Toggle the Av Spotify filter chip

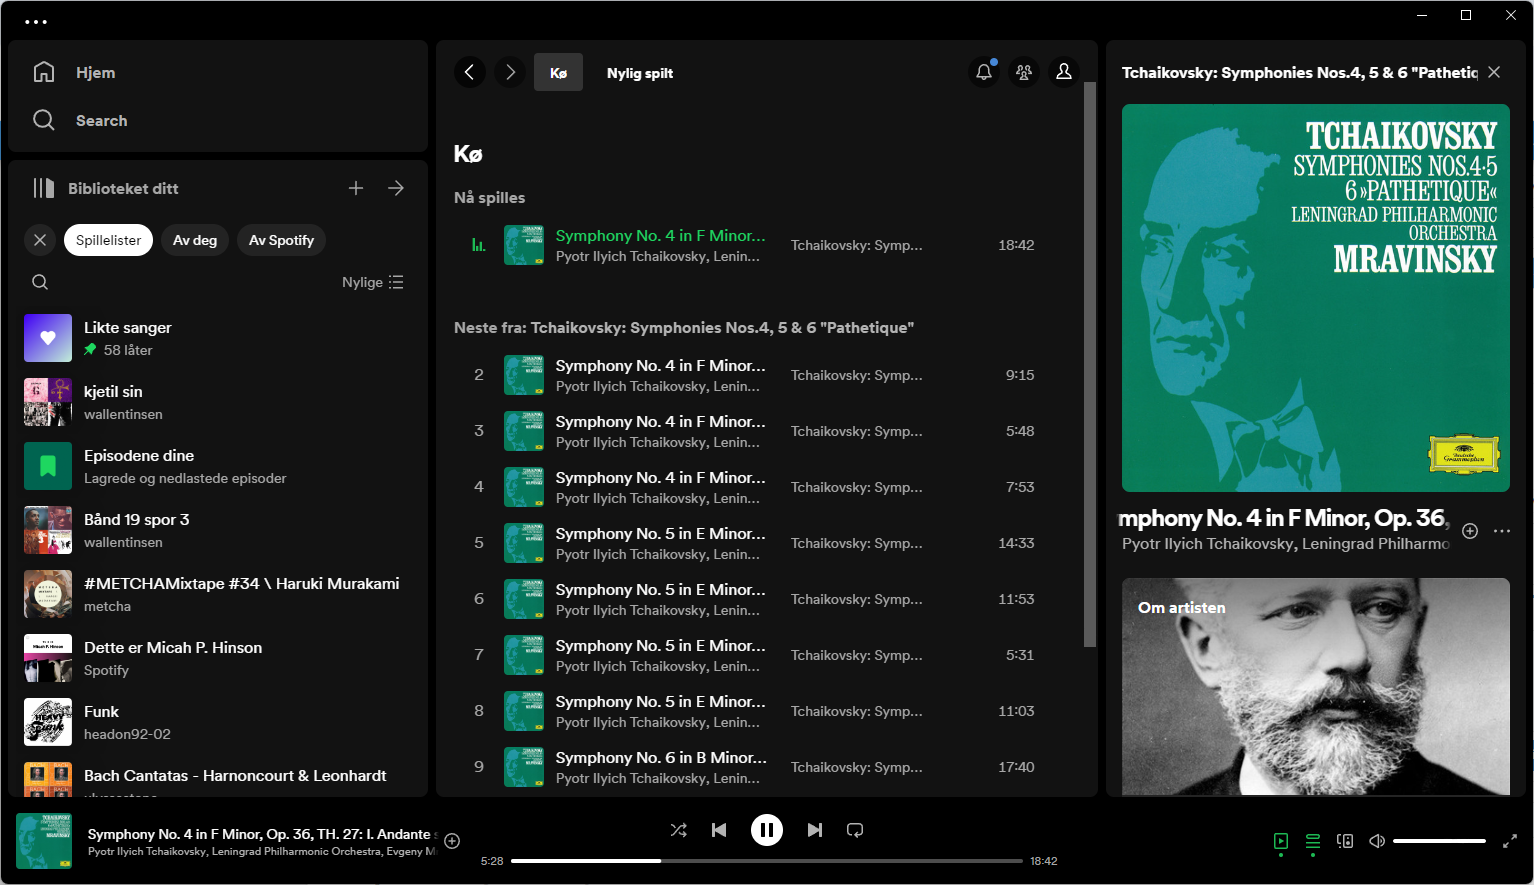pyautogui.click(x=281, y=240)
